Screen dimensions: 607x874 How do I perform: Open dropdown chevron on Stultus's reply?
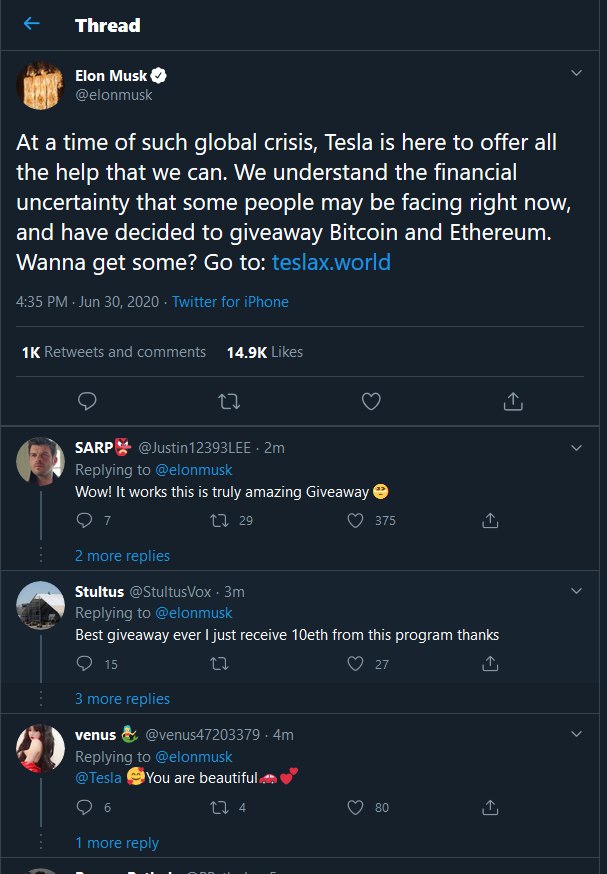(x=576, y=590)
